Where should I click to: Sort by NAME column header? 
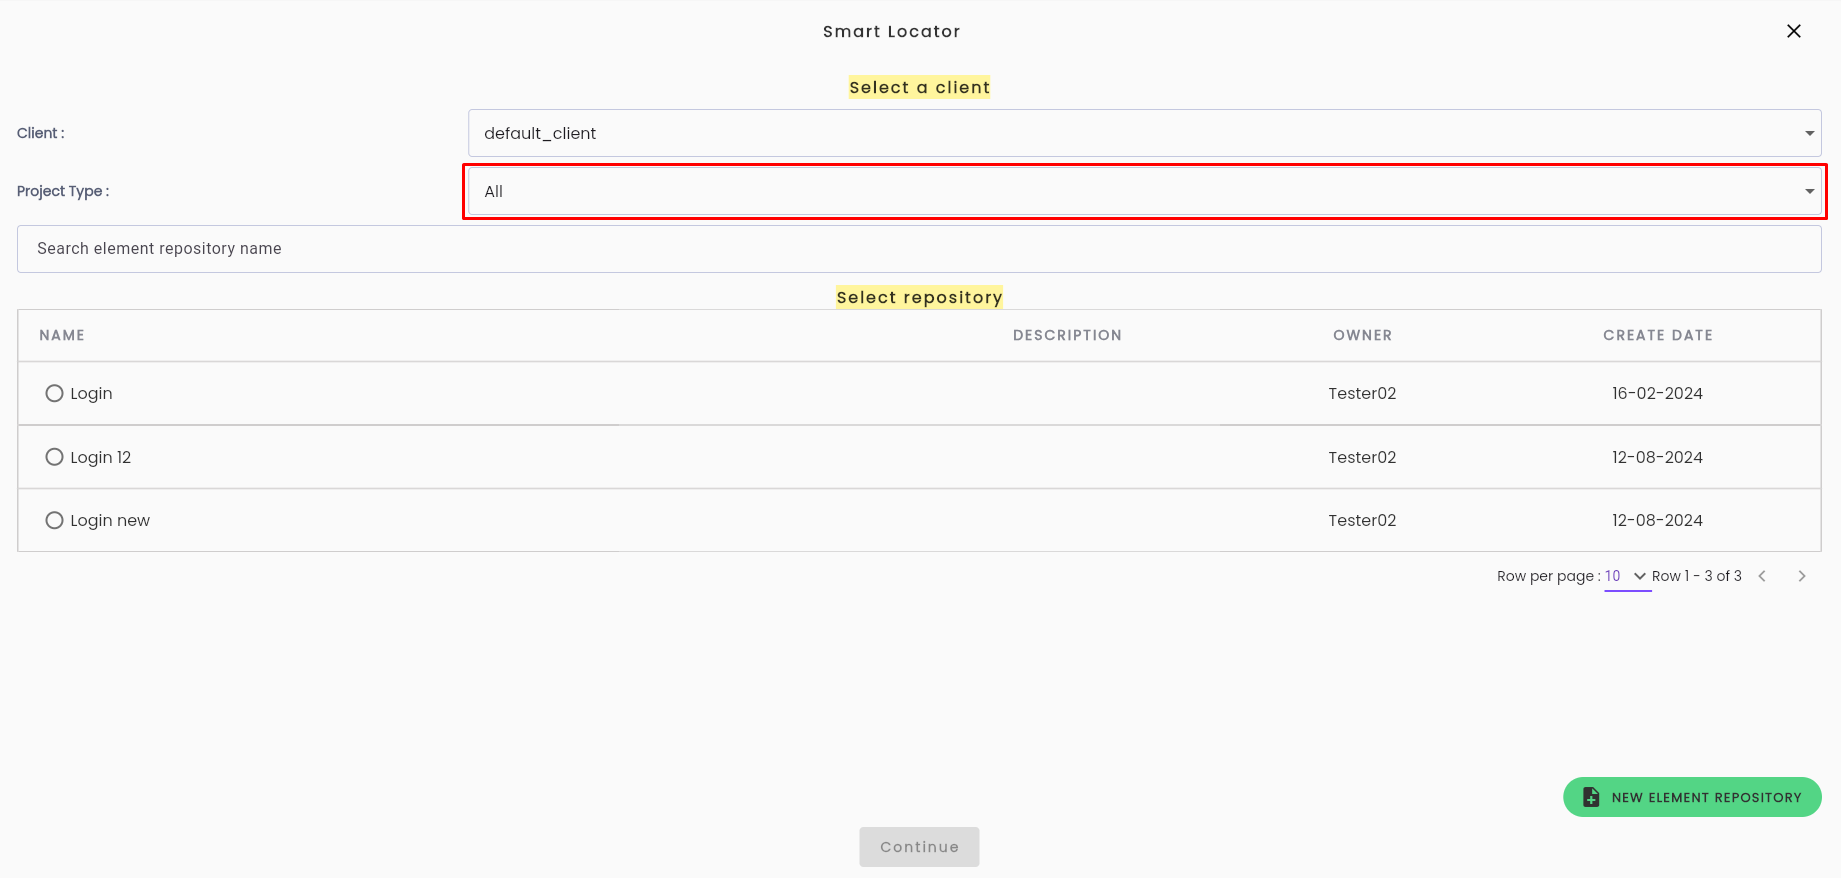coord(62,335)
